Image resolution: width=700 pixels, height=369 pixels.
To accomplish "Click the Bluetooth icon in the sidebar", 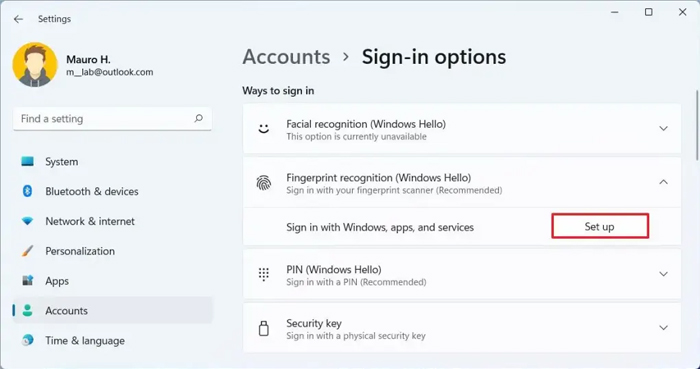I will pos(28,191).
